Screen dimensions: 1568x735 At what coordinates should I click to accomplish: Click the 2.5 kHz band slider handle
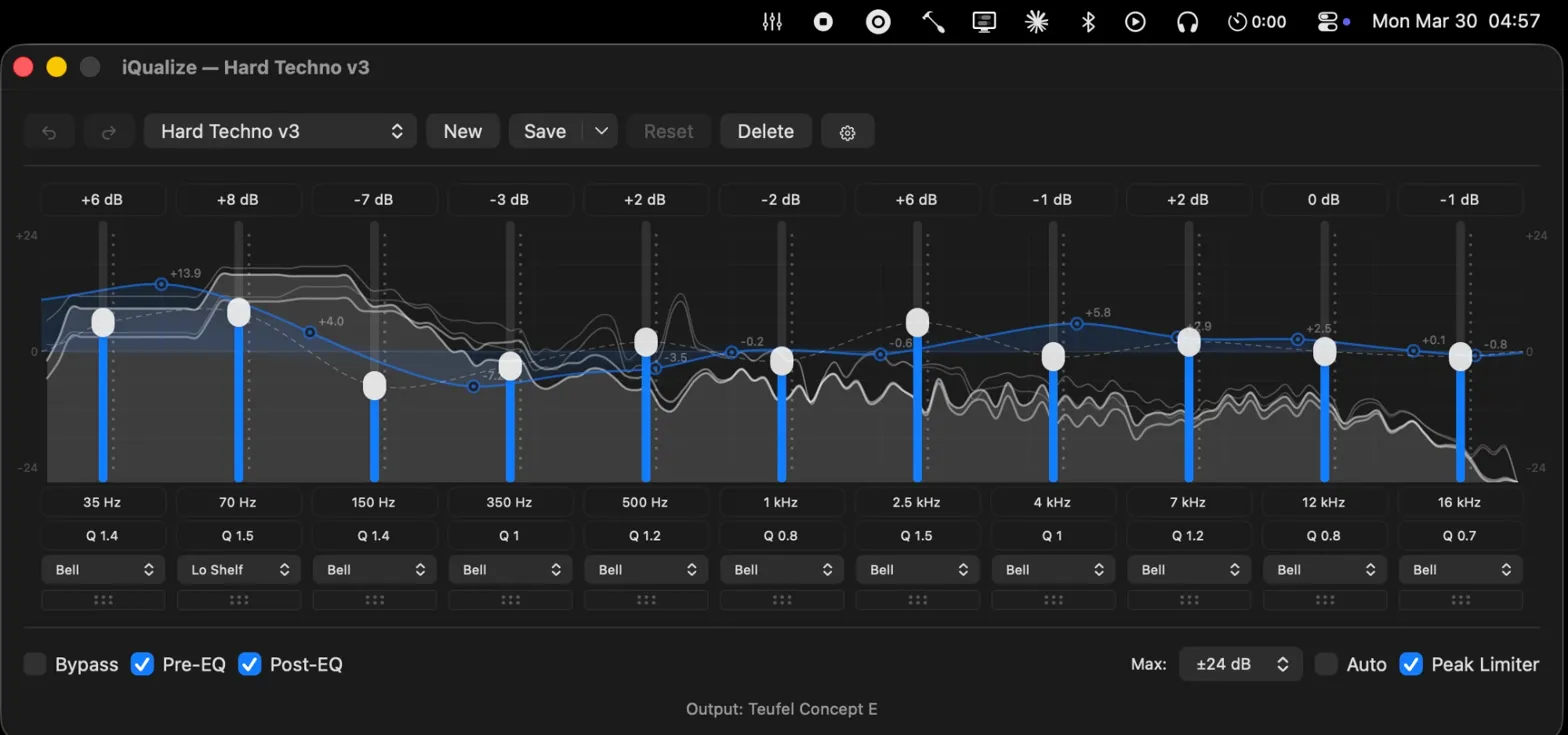pyautogui.click(x=917, y=322)
